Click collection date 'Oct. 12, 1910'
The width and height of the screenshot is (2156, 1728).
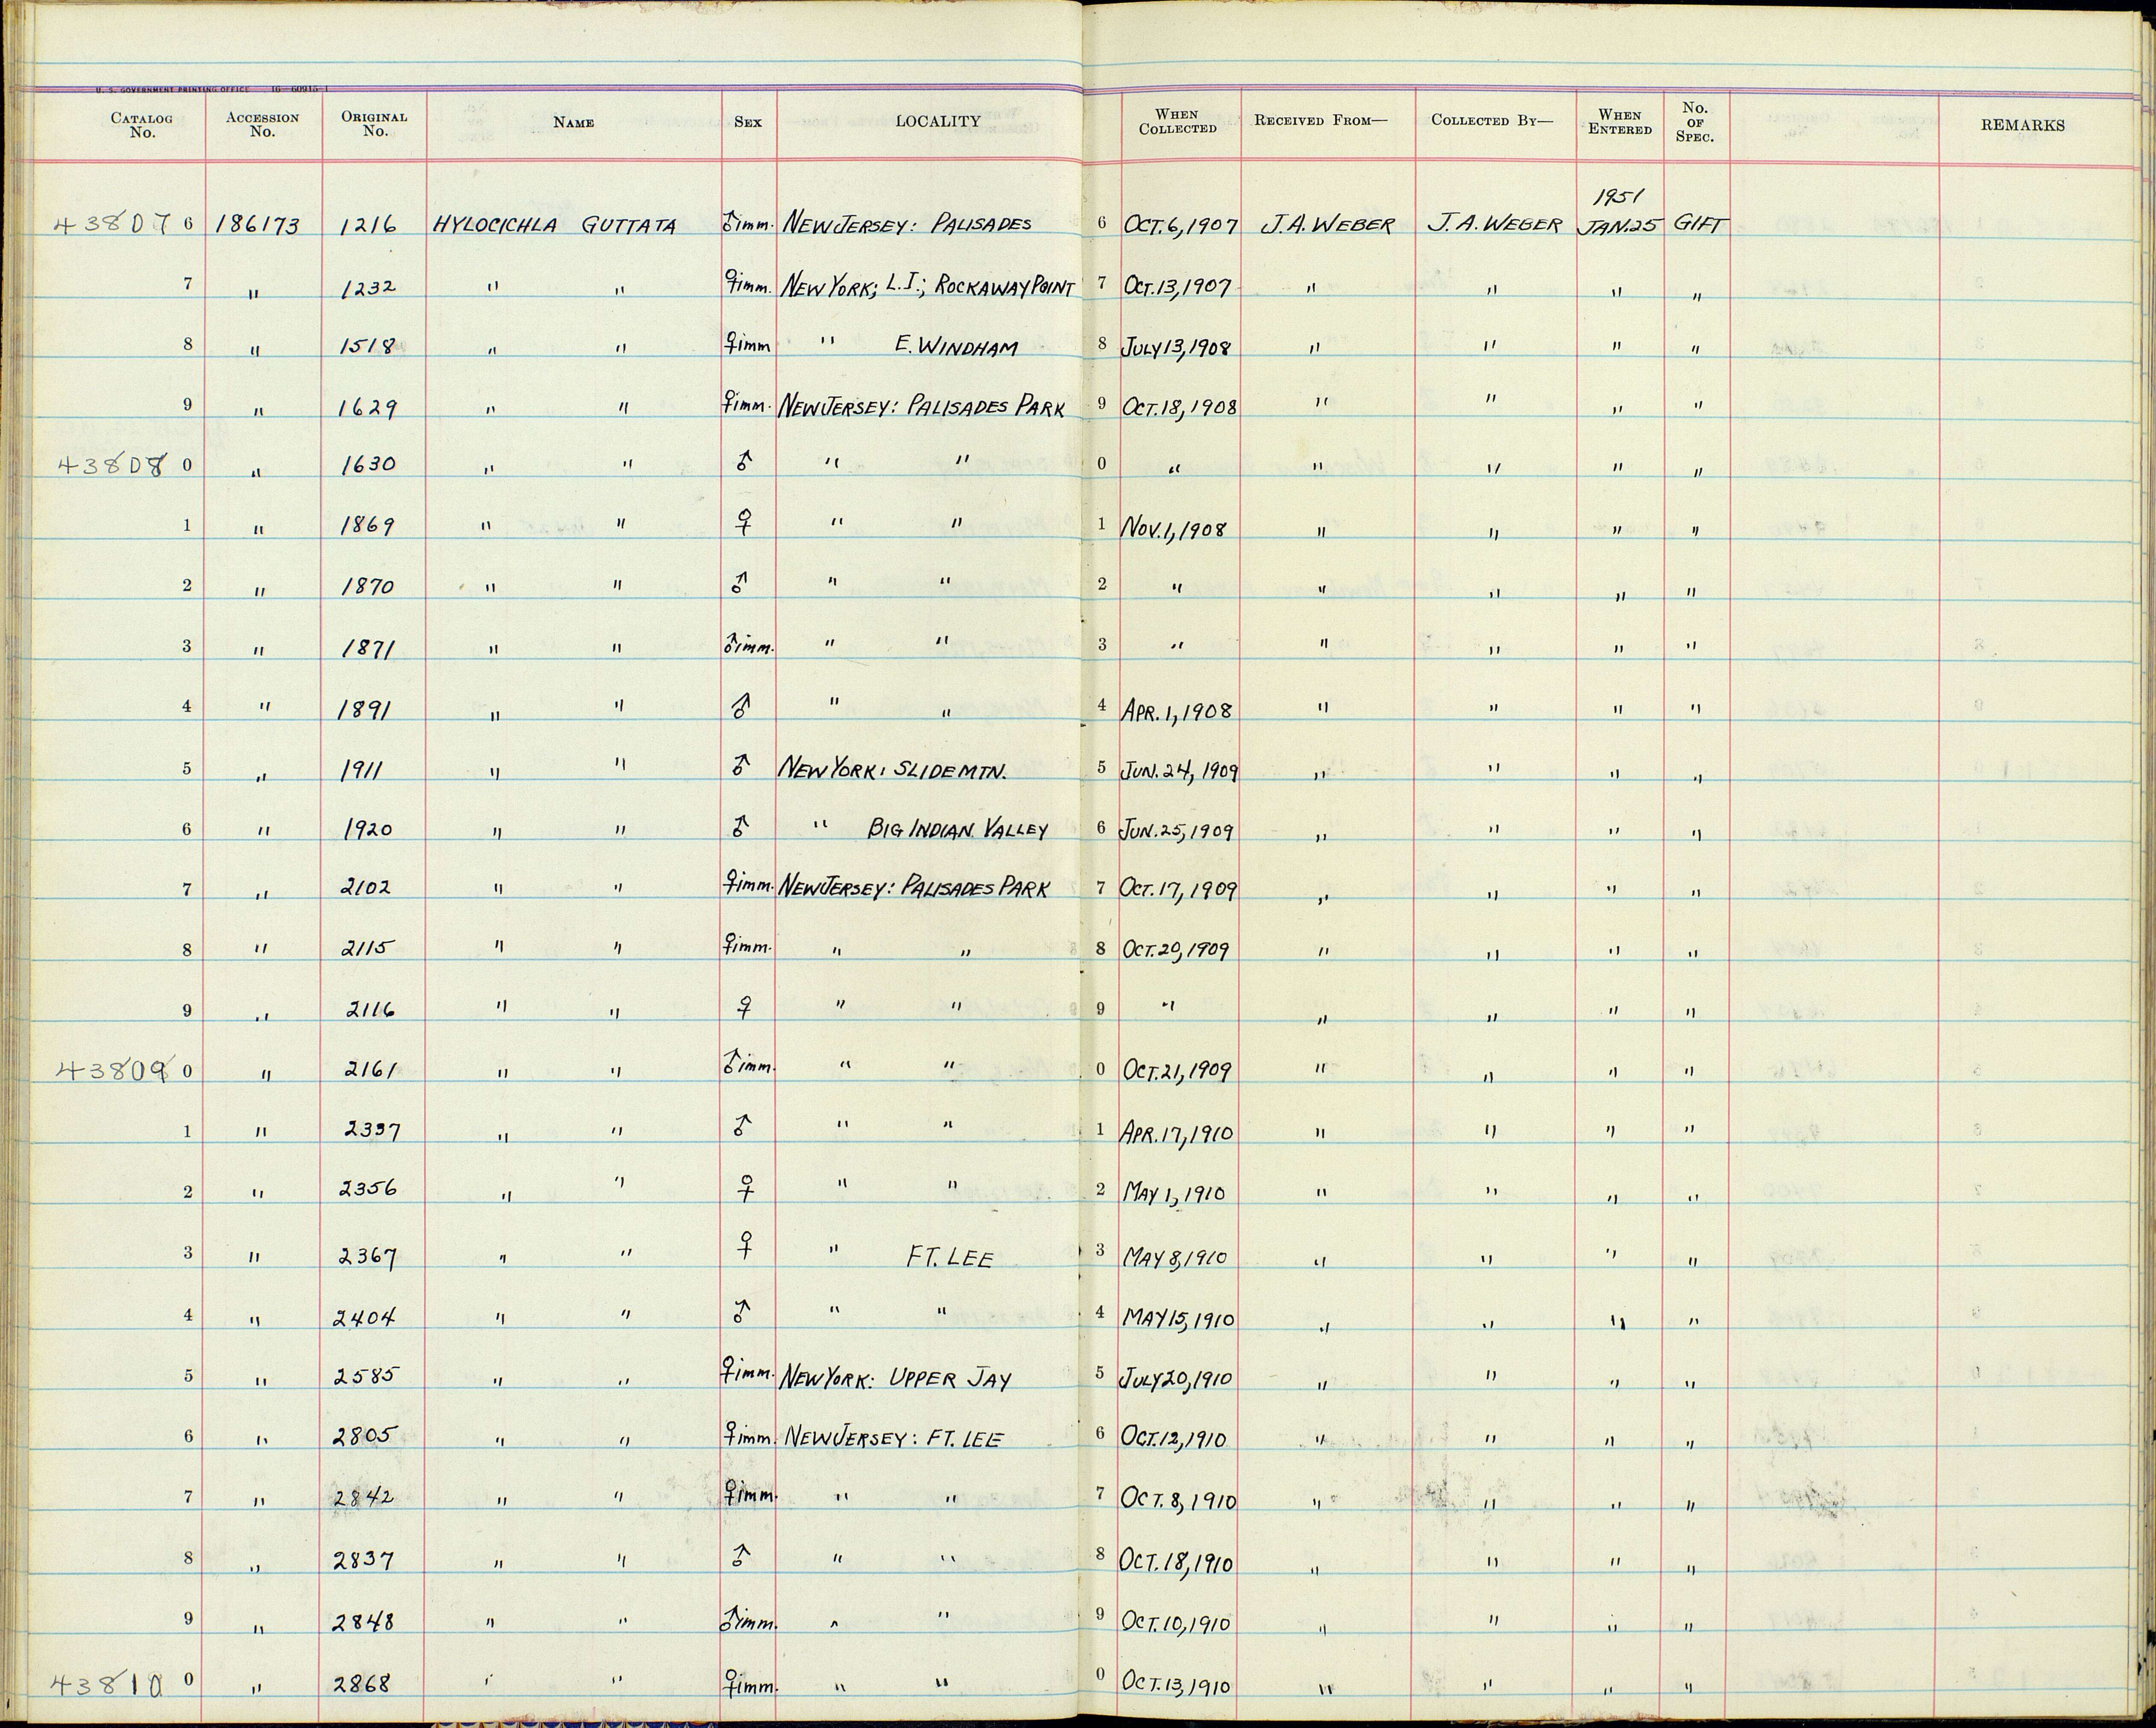tap(1174, 1438)
